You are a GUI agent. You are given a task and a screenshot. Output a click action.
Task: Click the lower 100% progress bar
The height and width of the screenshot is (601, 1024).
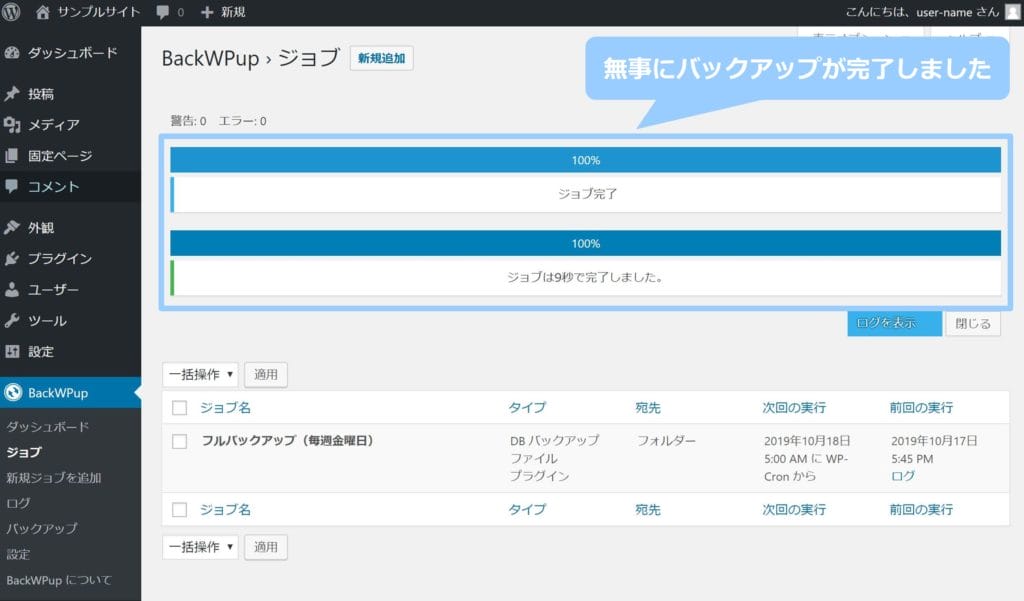585,243
